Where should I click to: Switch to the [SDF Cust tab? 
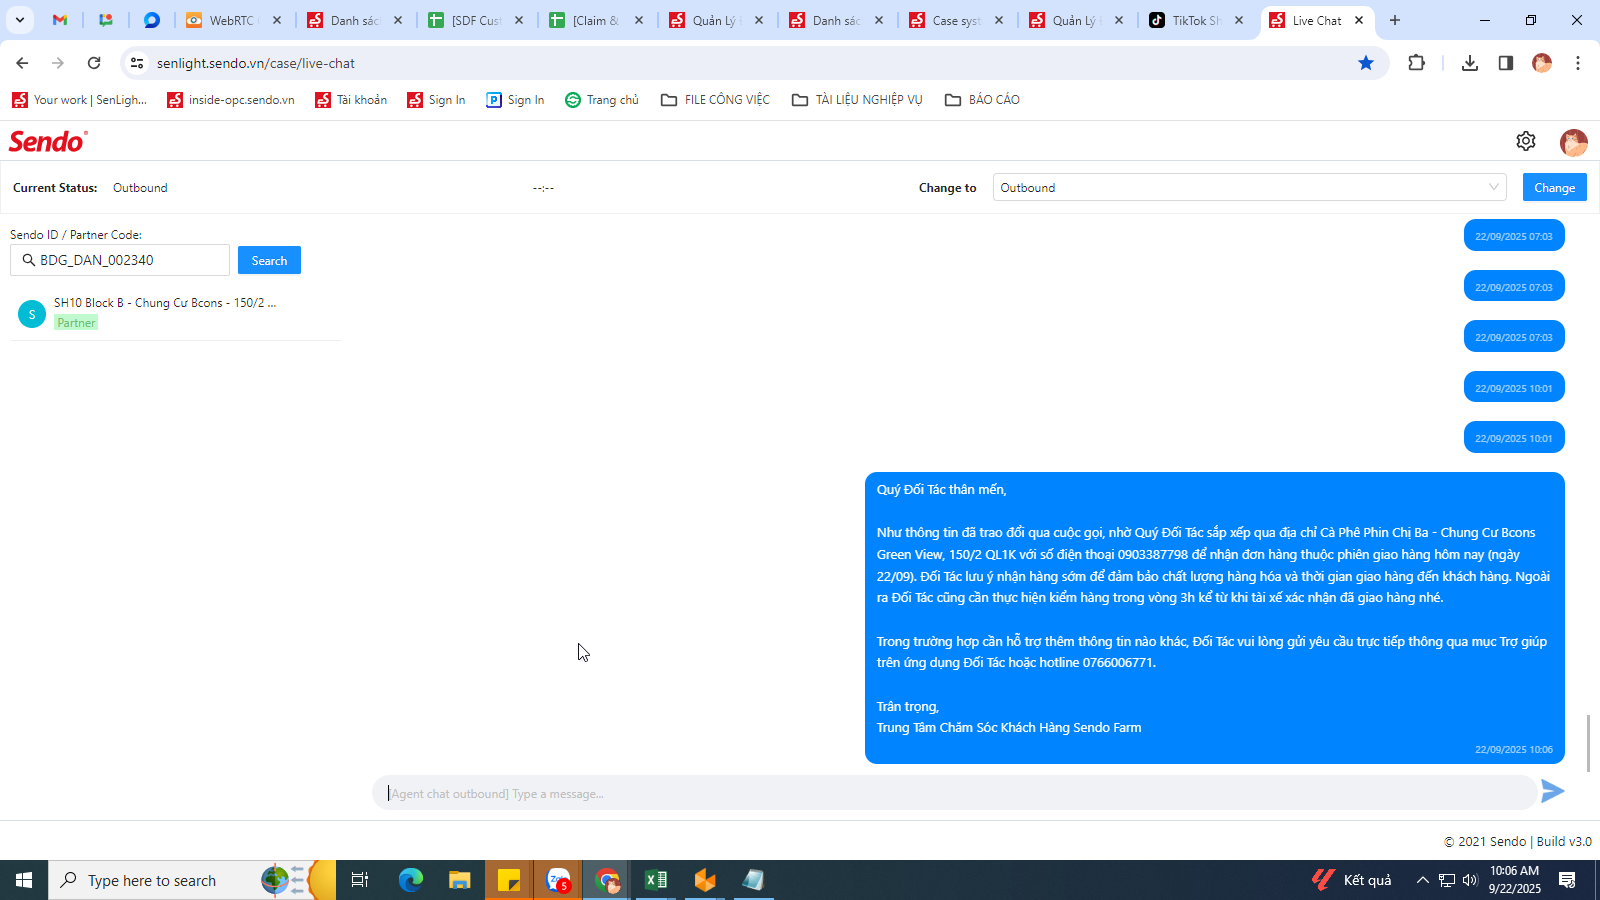click(476, 20)
